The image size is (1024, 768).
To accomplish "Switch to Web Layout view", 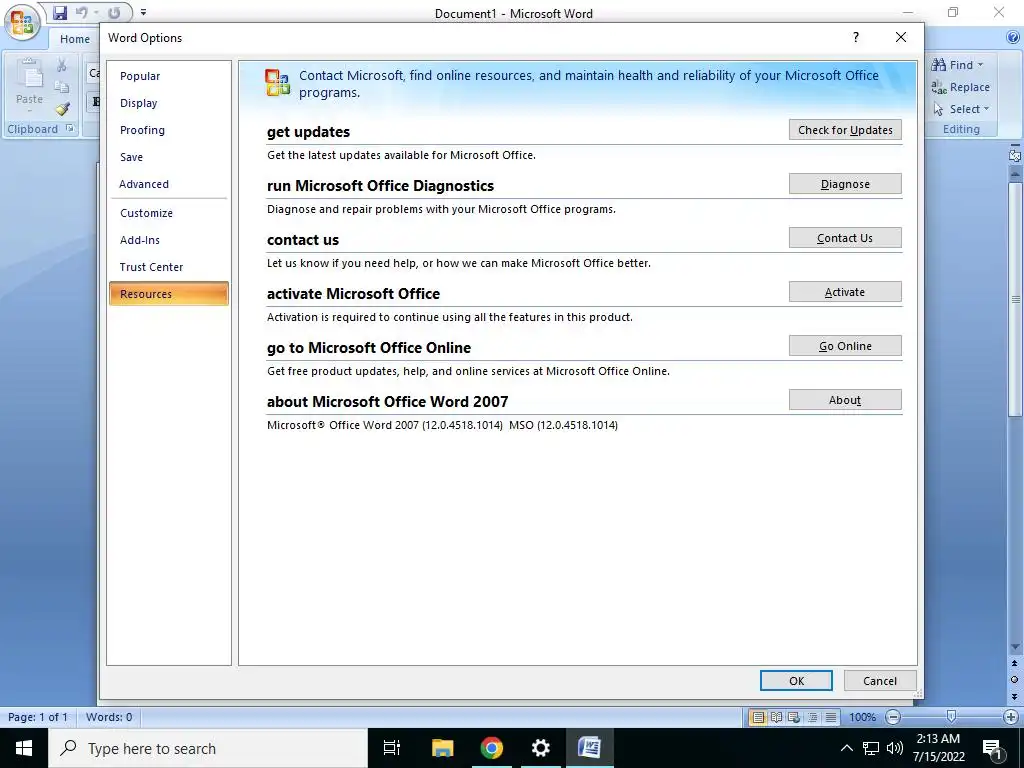I will click(794, 717).
